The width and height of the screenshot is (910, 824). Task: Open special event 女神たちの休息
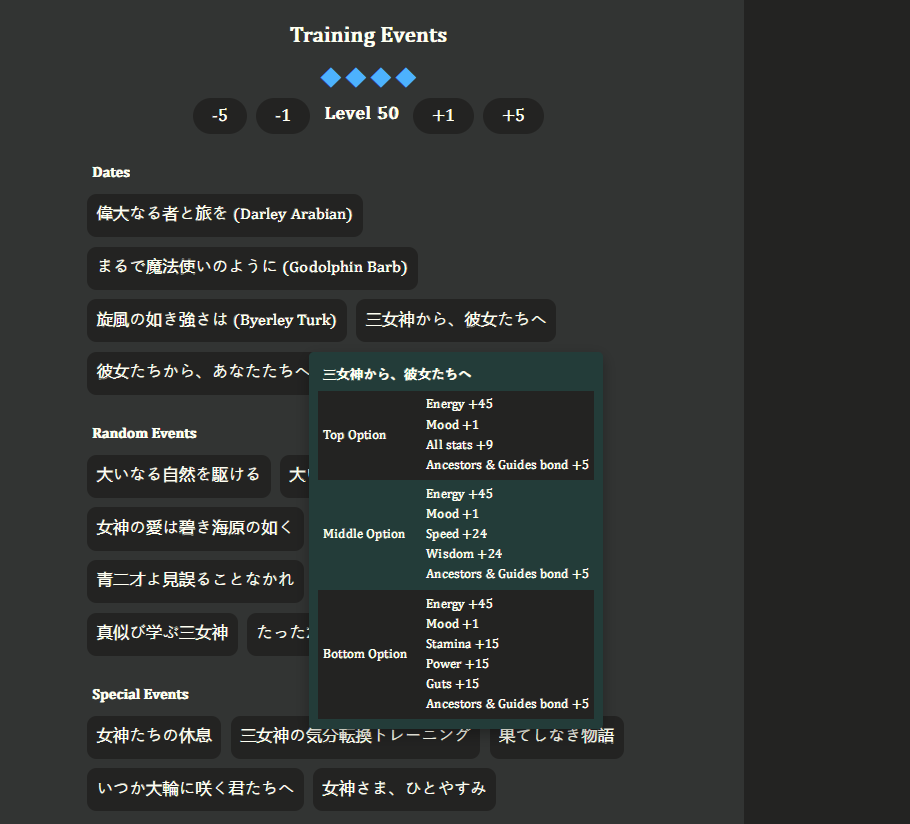(154, 737)
